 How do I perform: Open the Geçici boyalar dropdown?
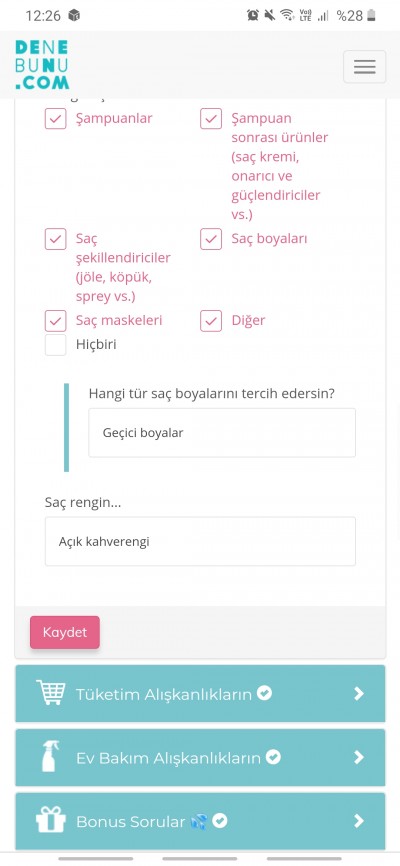tap(222, 432)
